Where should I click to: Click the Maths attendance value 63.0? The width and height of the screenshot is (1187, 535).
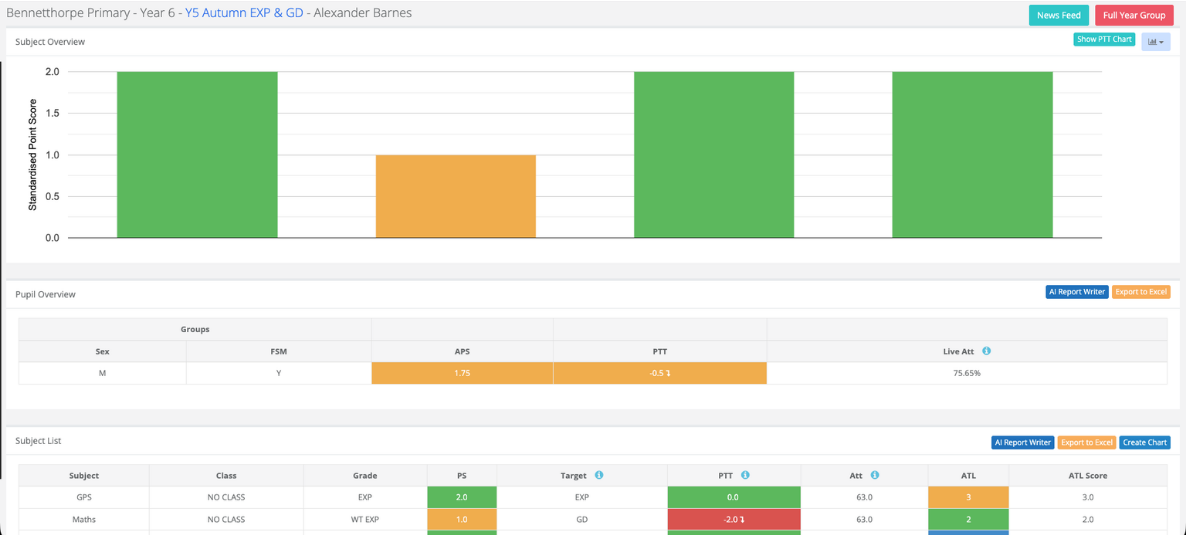coord(865,519)
